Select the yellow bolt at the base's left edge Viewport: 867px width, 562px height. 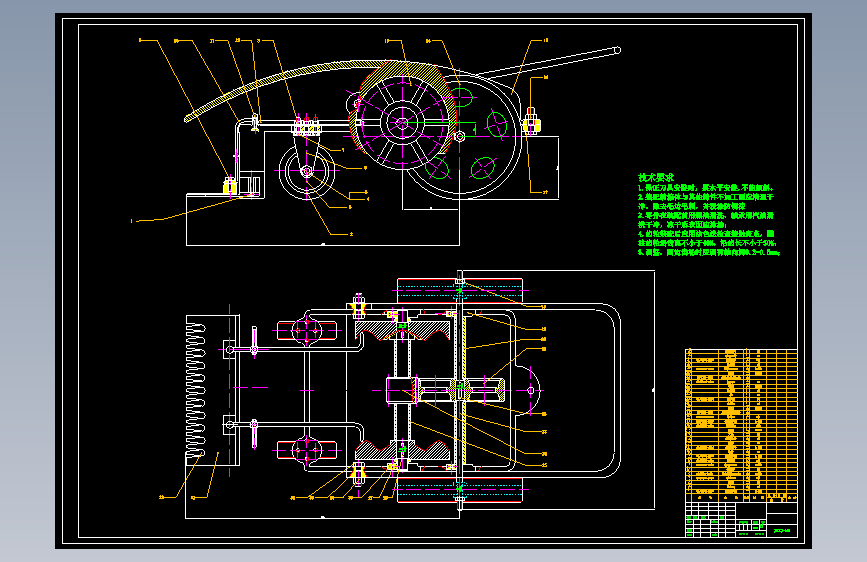pyautogui.click(x=229, y=185)
